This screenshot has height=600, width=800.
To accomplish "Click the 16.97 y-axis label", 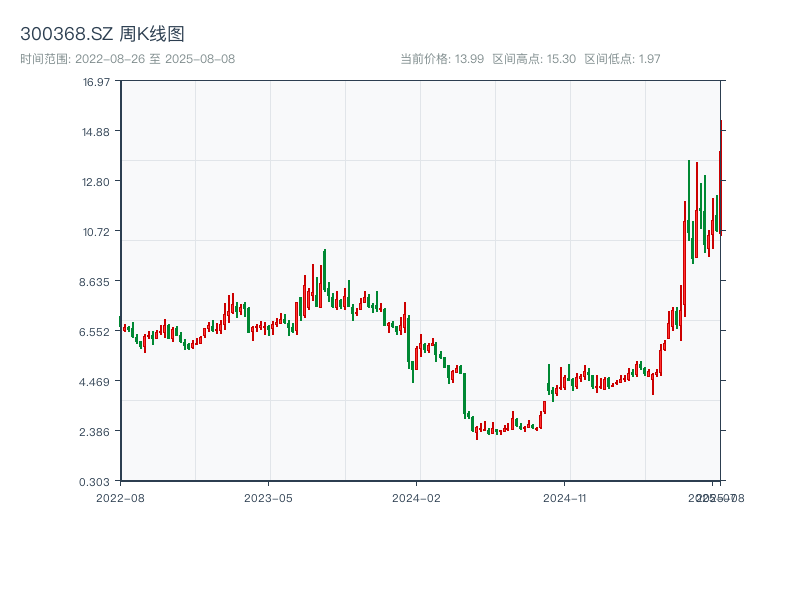I will [x=96, y=82].
